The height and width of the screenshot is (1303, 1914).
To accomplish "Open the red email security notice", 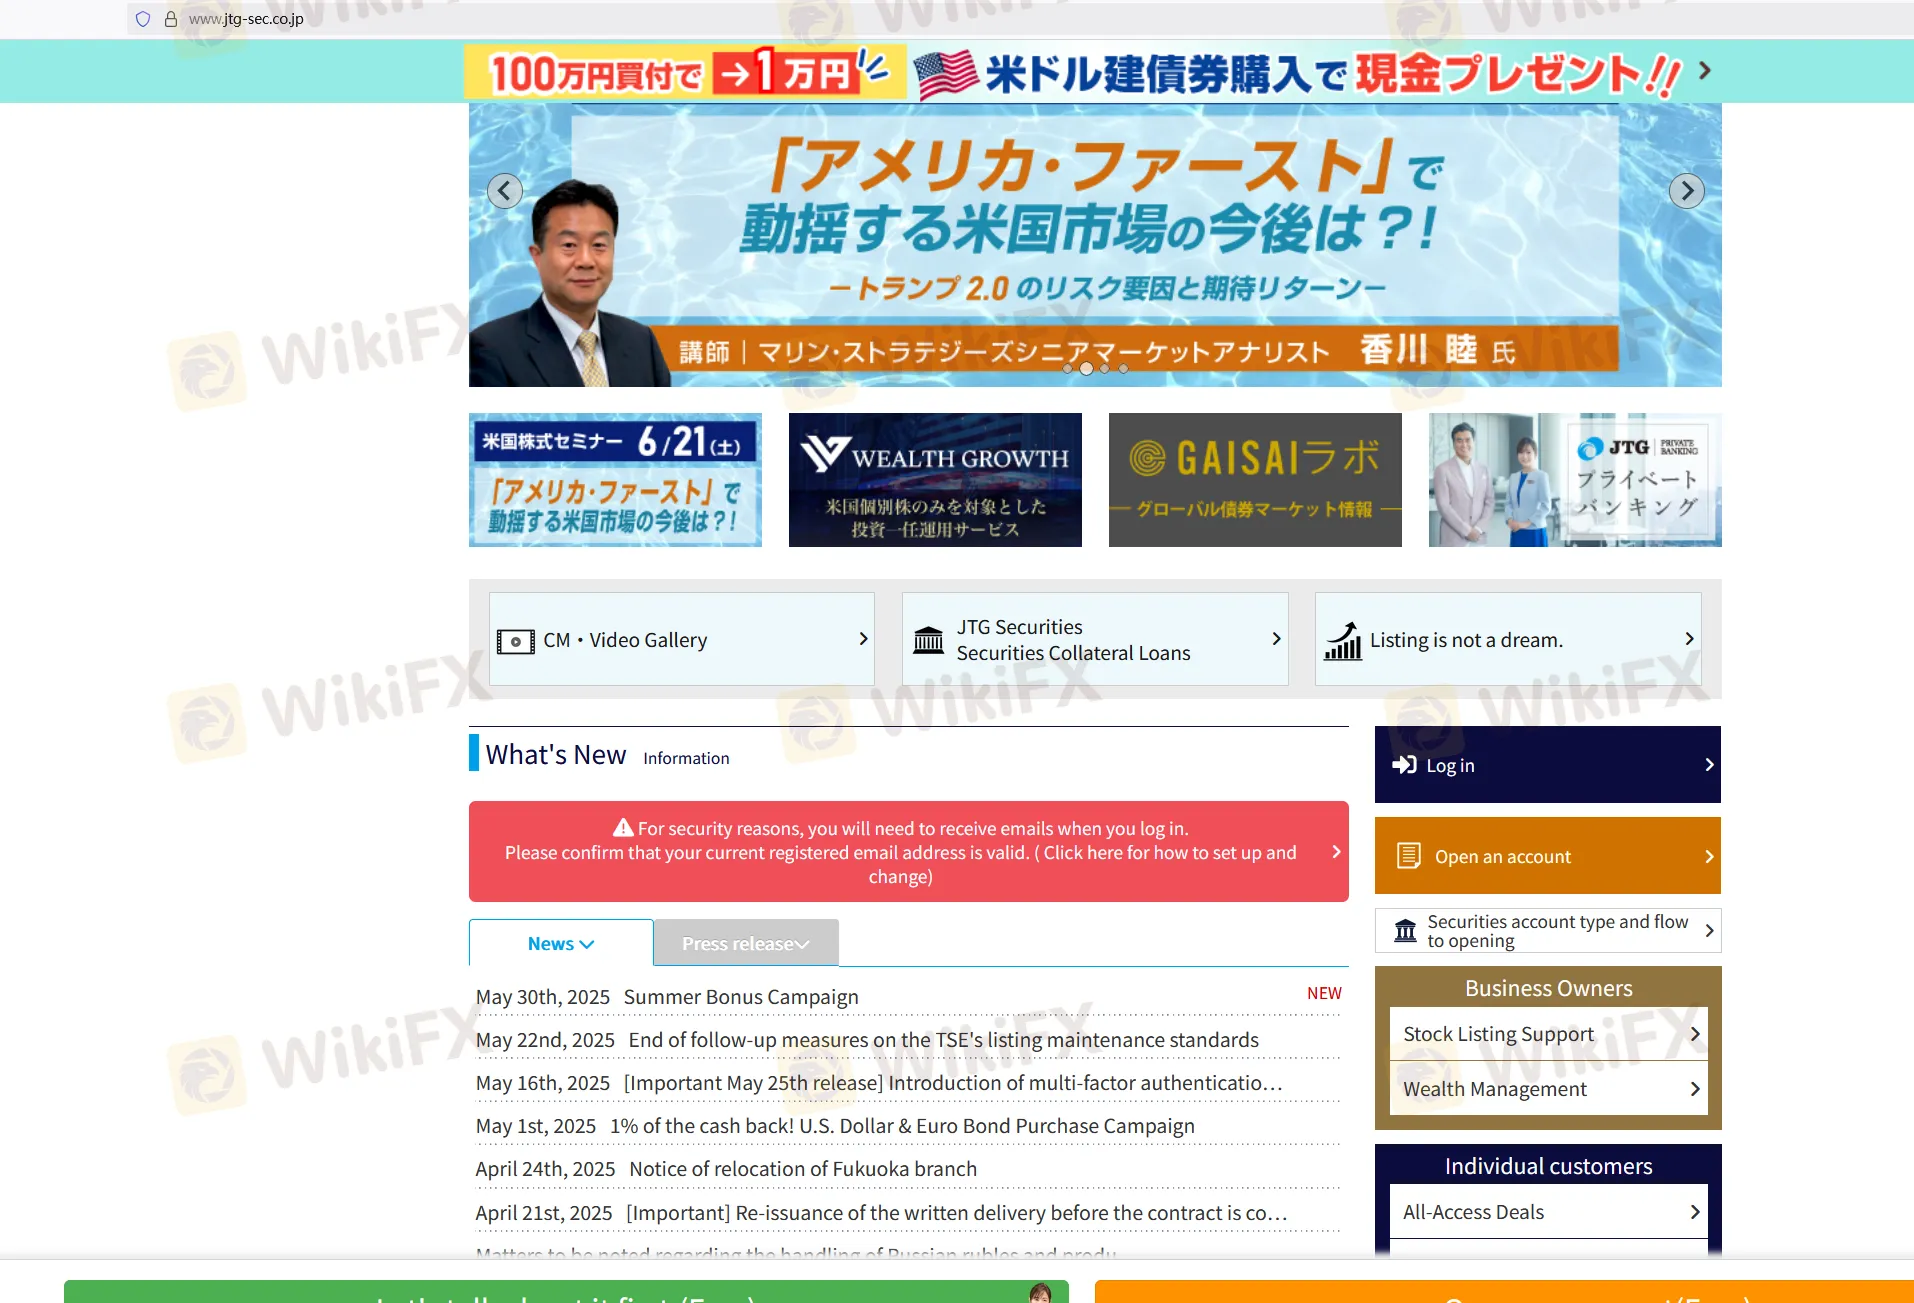I will click(908, 852).
